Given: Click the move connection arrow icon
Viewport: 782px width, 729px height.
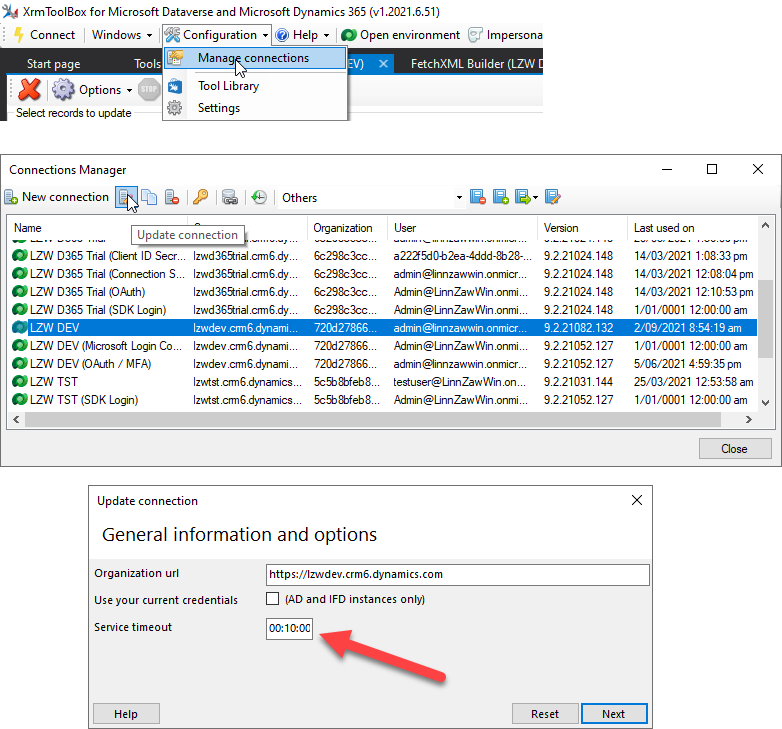Looking at the screenshot, I should 522,197.
